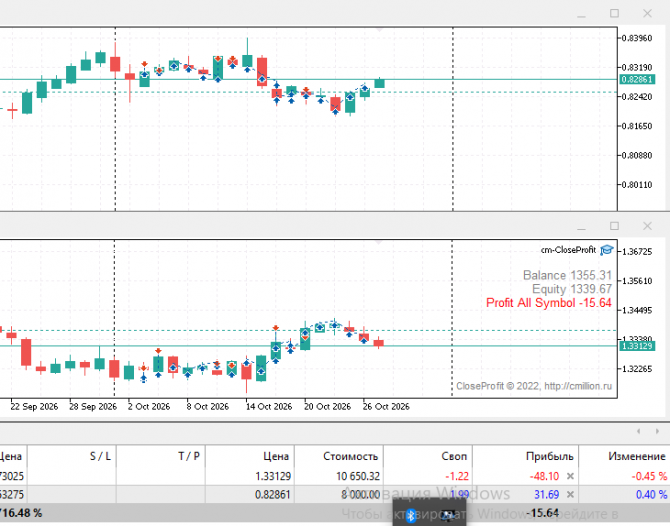Maximize the lower cm-CloseProfit chart window
670x526 pixels.
[614, 226]
